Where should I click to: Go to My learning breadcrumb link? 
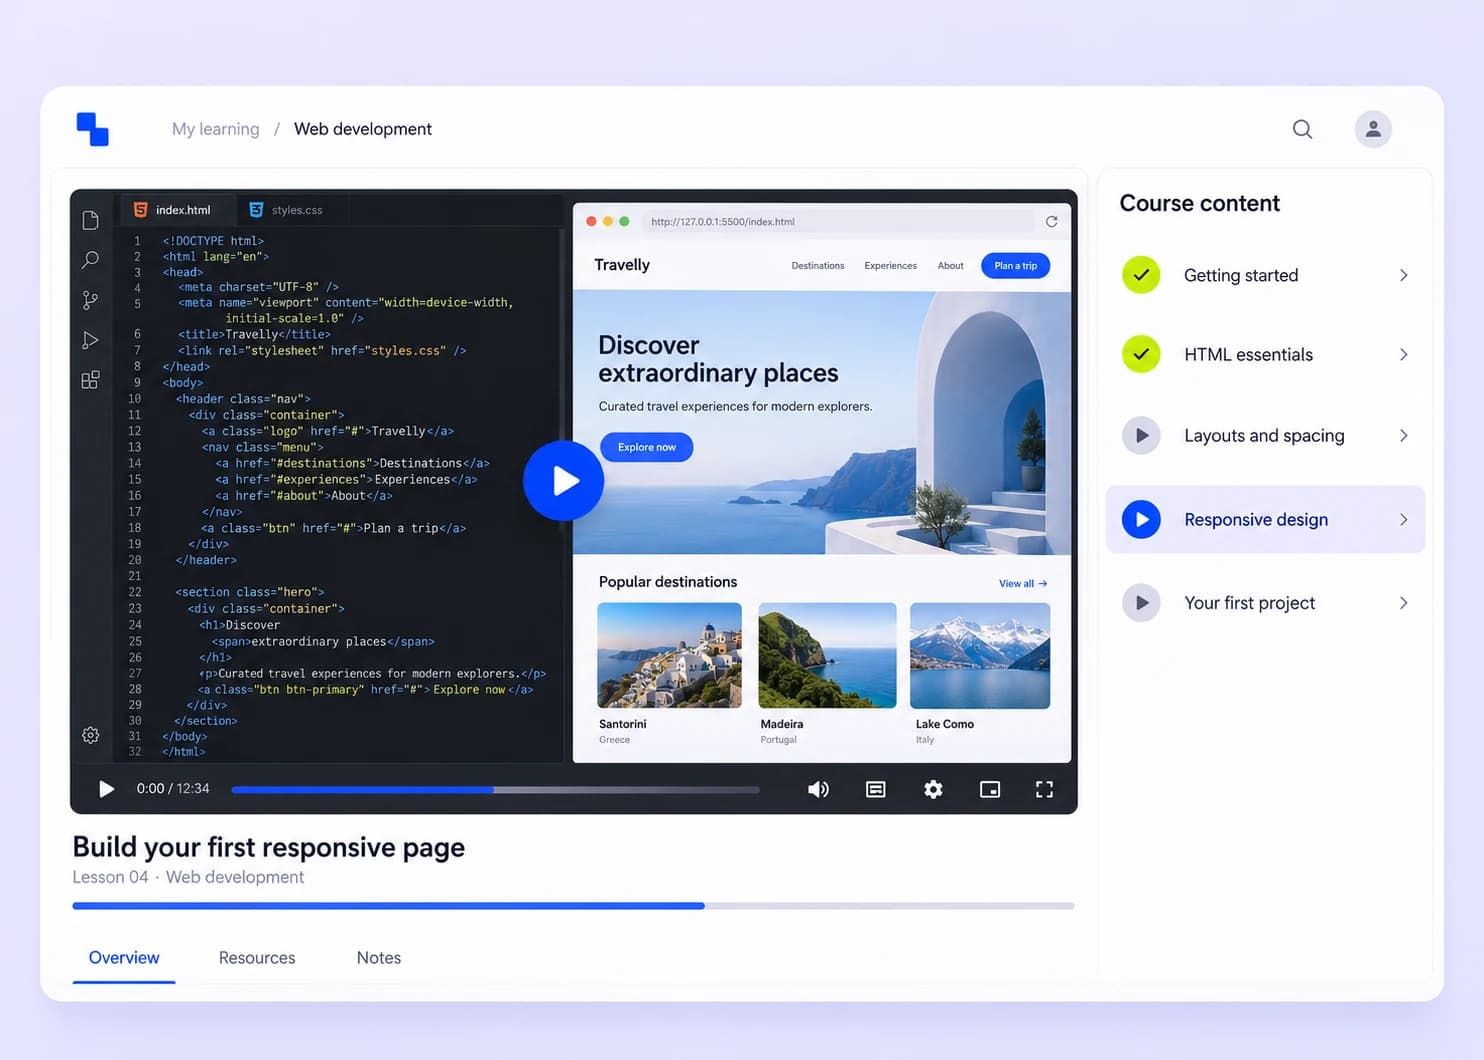click(x=215, y=129)
